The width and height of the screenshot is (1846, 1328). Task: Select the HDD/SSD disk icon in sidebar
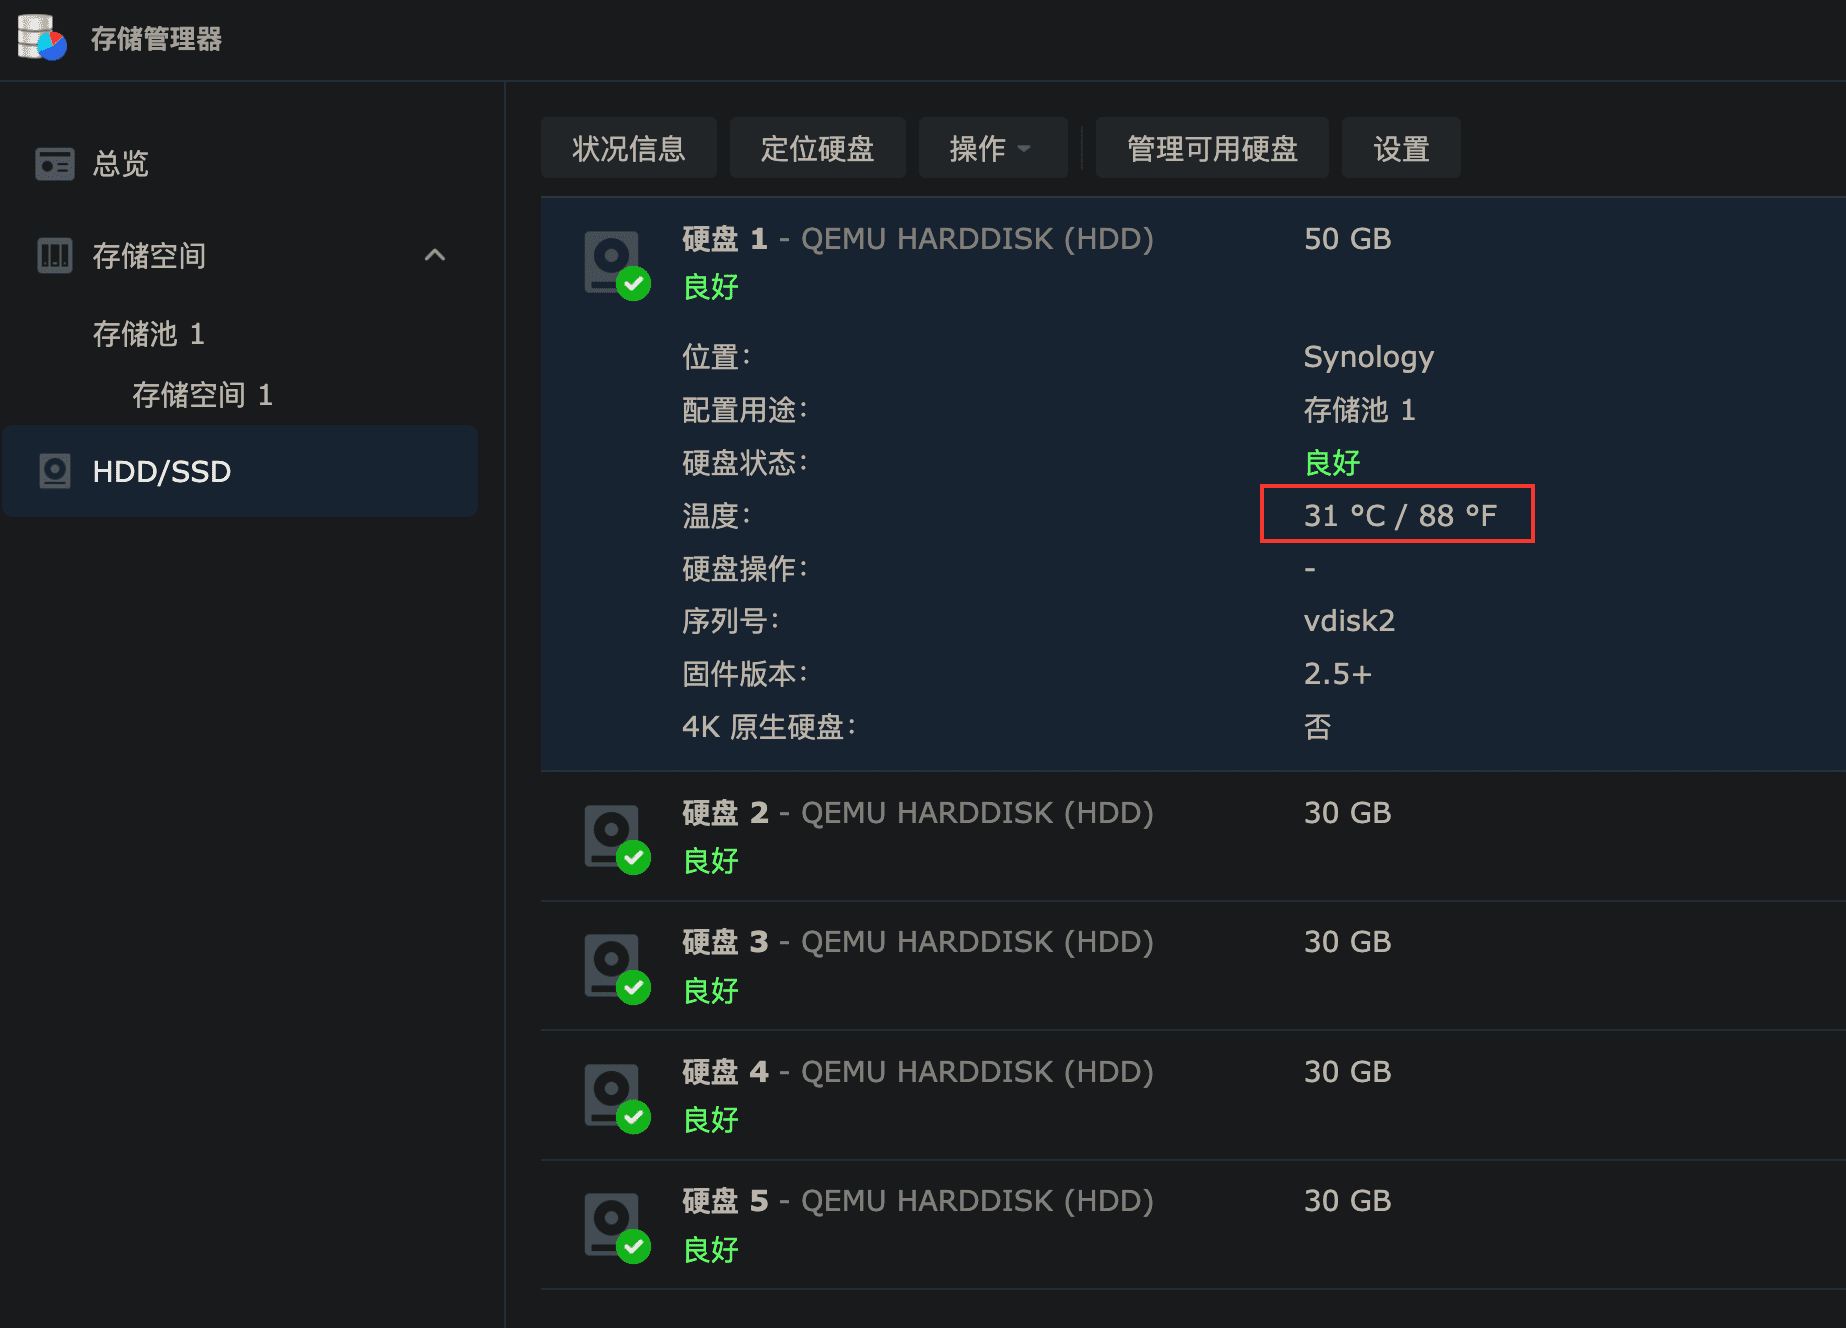coord(55,471)
